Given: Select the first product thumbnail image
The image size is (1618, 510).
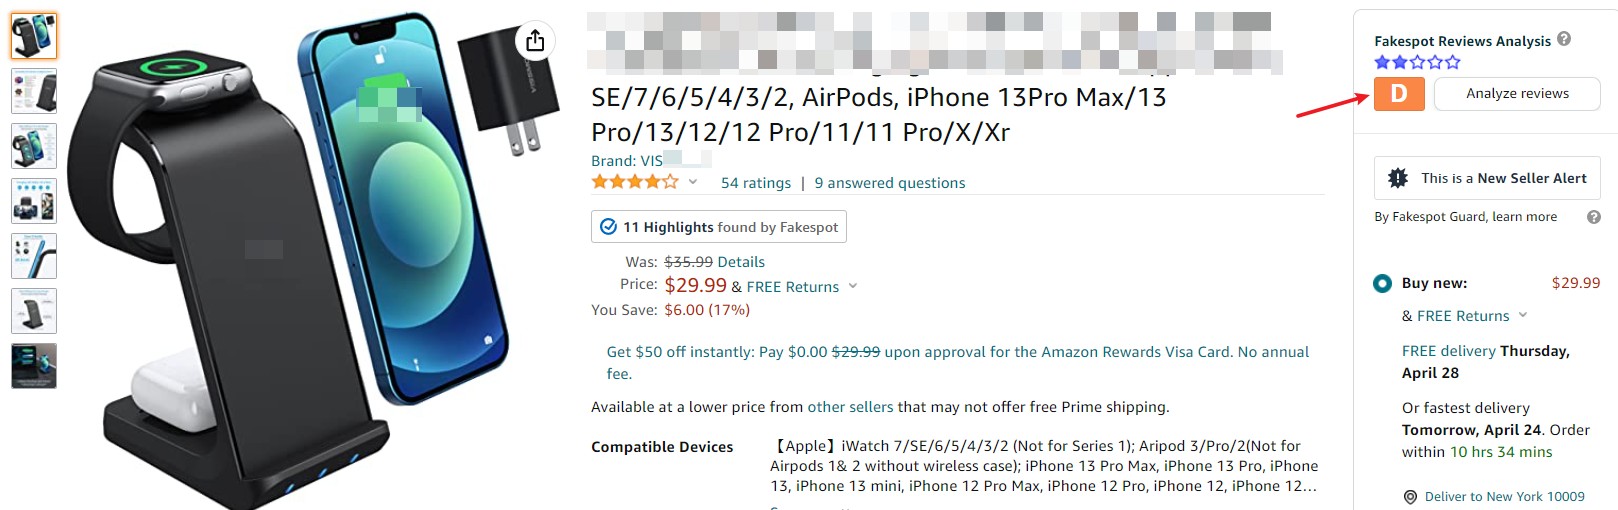Looking at the screenshot, I should click(x=34, y=36).
